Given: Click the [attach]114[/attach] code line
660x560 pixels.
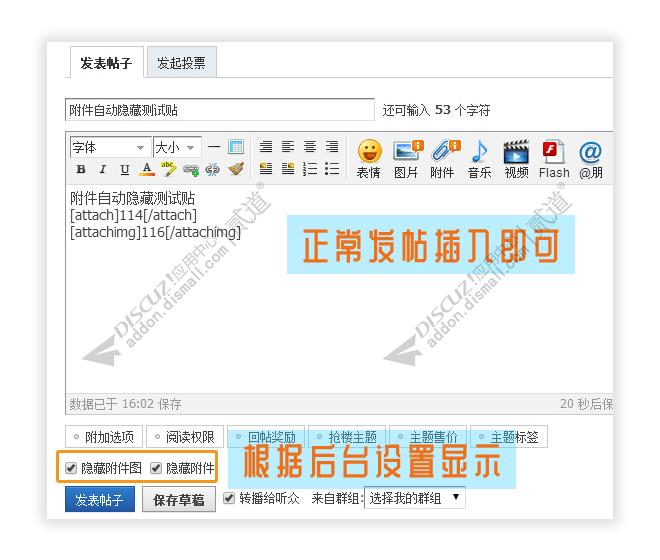Looking at the screenshot, I should tap(133, 215).
